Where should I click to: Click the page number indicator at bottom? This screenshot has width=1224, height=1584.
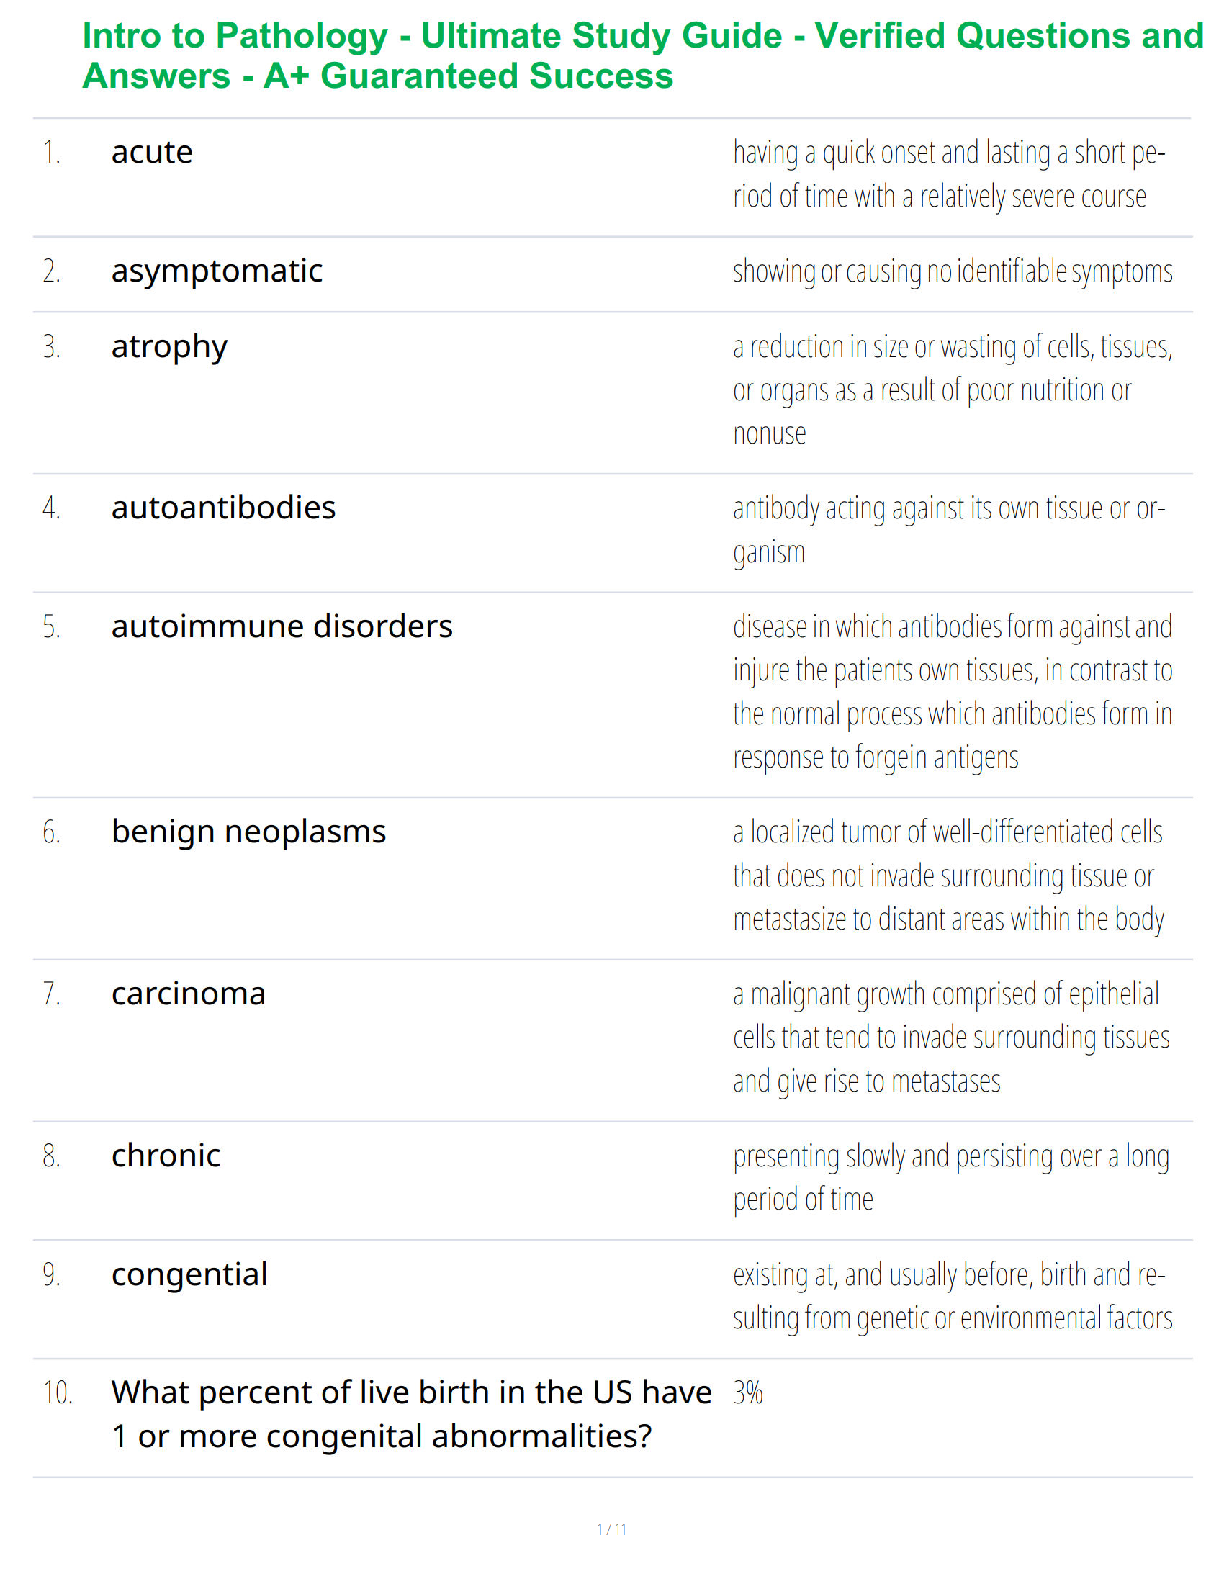point(612,1529)
